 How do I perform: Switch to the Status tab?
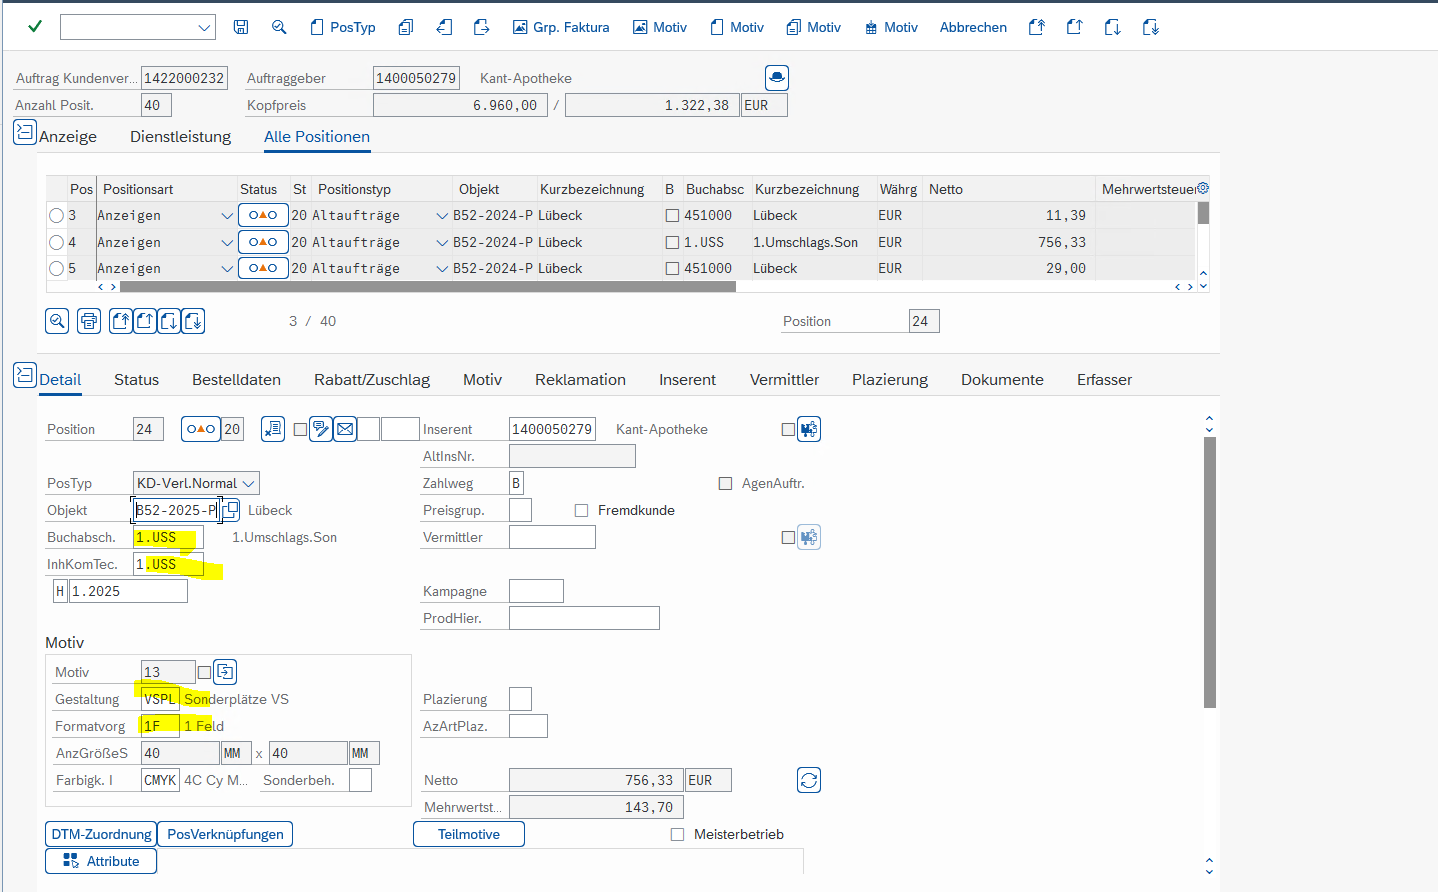136,379
